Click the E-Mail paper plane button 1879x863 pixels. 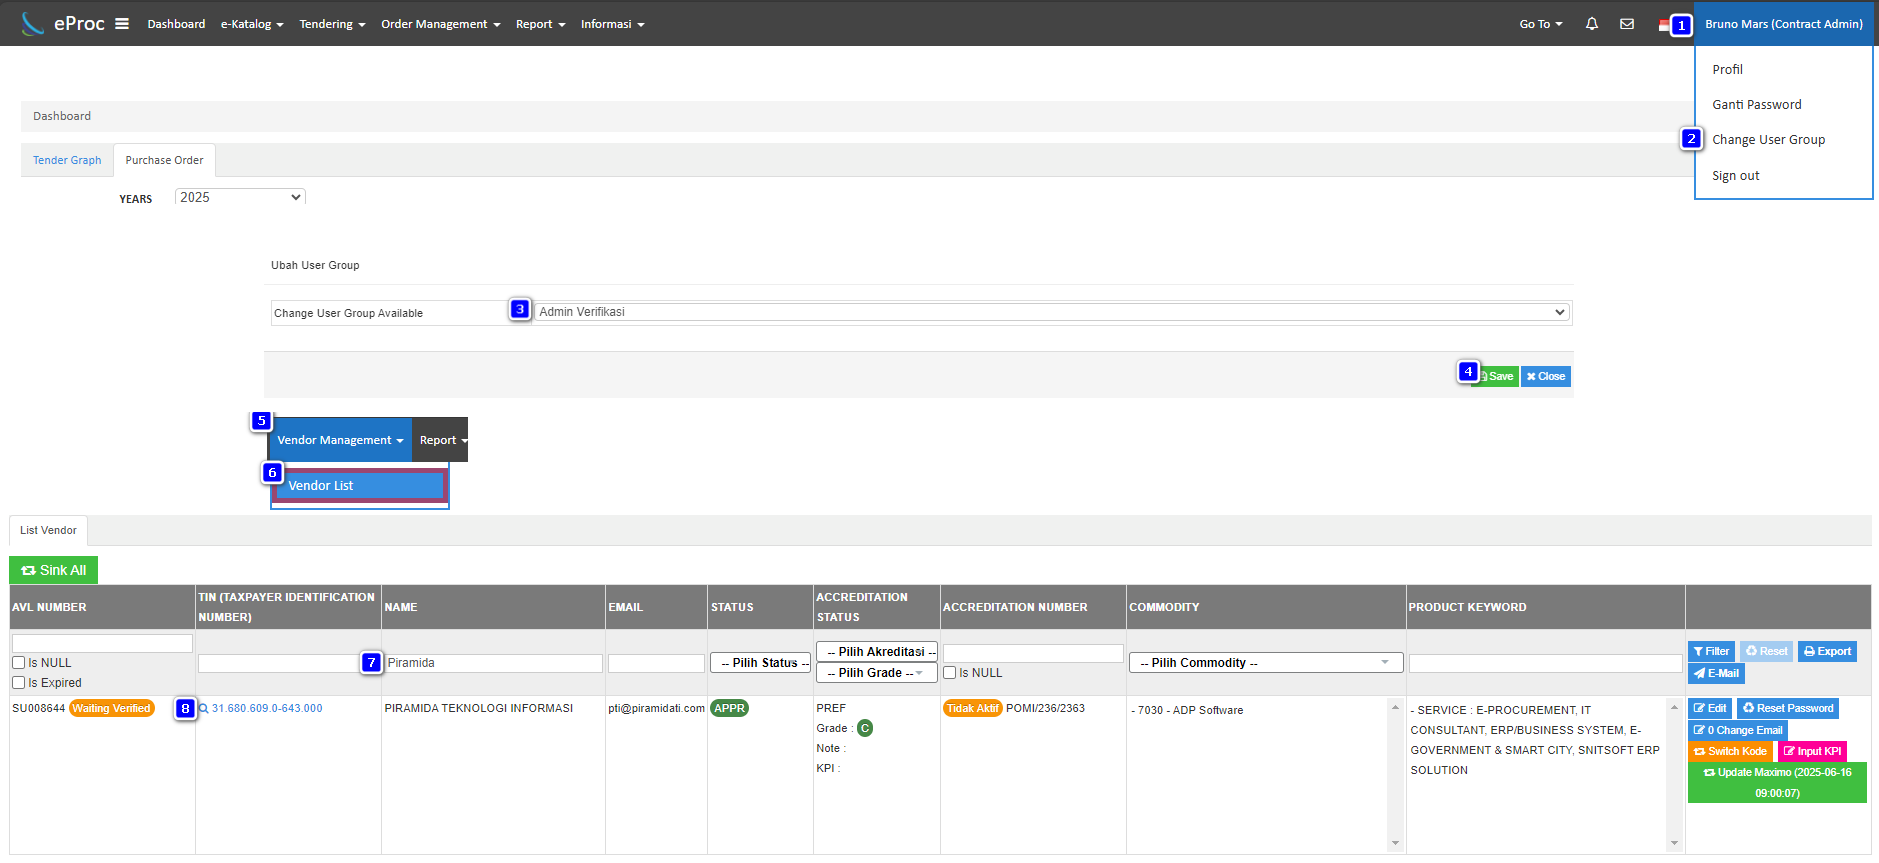coord(1716,673)
